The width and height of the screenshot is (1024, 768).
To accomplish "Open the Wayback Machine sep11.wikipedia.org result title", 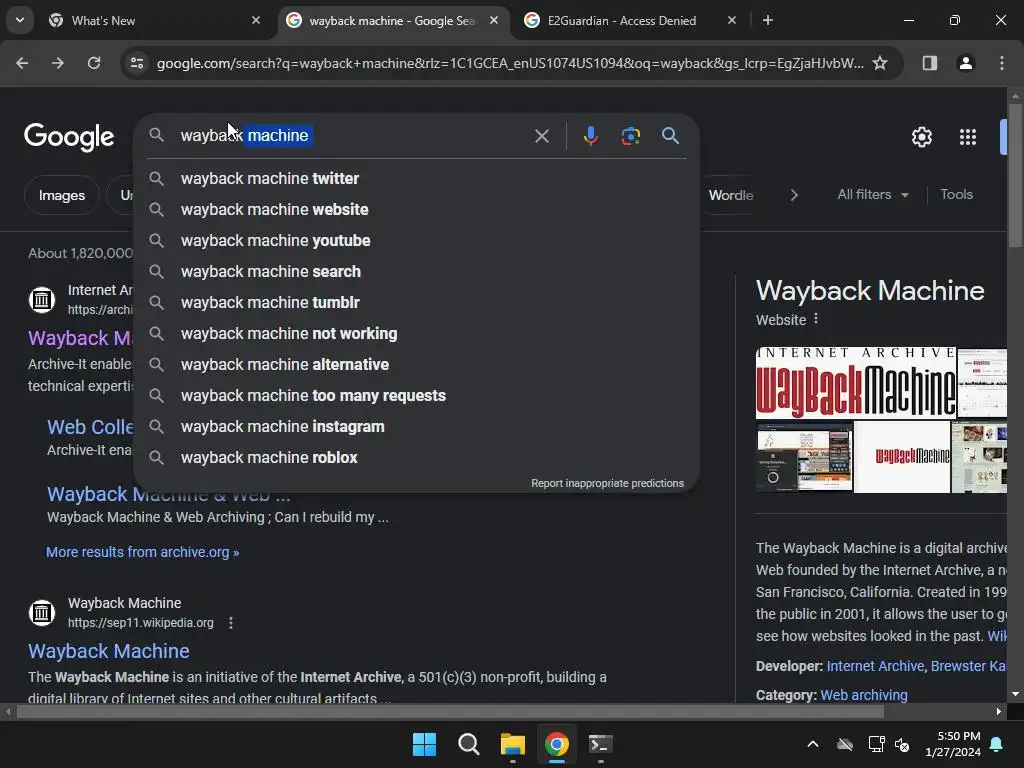I will click(108, 651).
